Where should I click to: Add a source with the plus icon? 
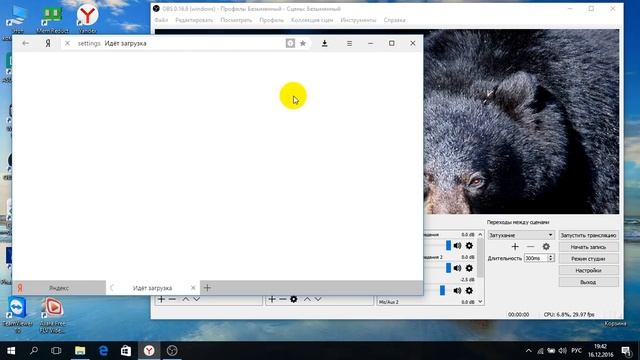[272, 299]
